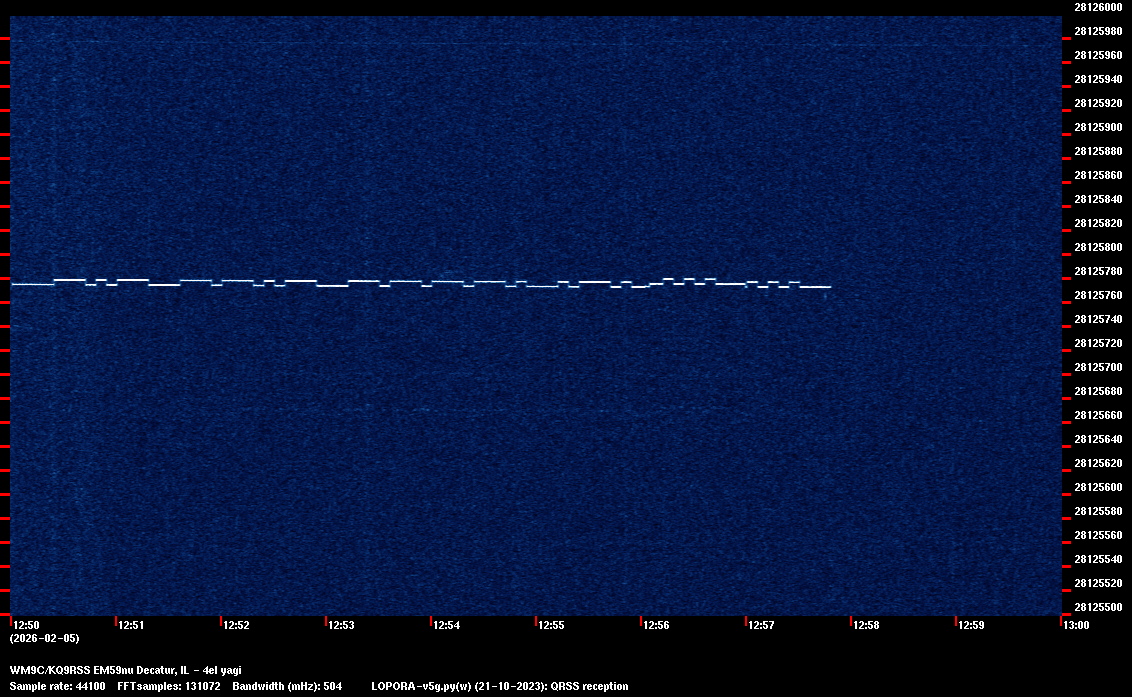This screenshot has height=697, width=1132.
Task: Select the 12:59 time marker
Action: pyautogui.click(x=971, y=625)
